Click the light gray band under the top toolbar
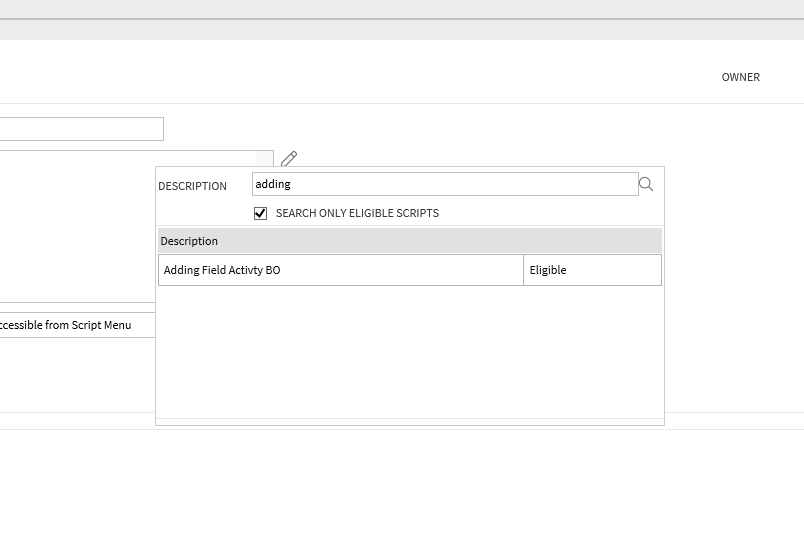The height and width of the screenshot is (537, 804). pyautogui.click(x=402, y=30)
